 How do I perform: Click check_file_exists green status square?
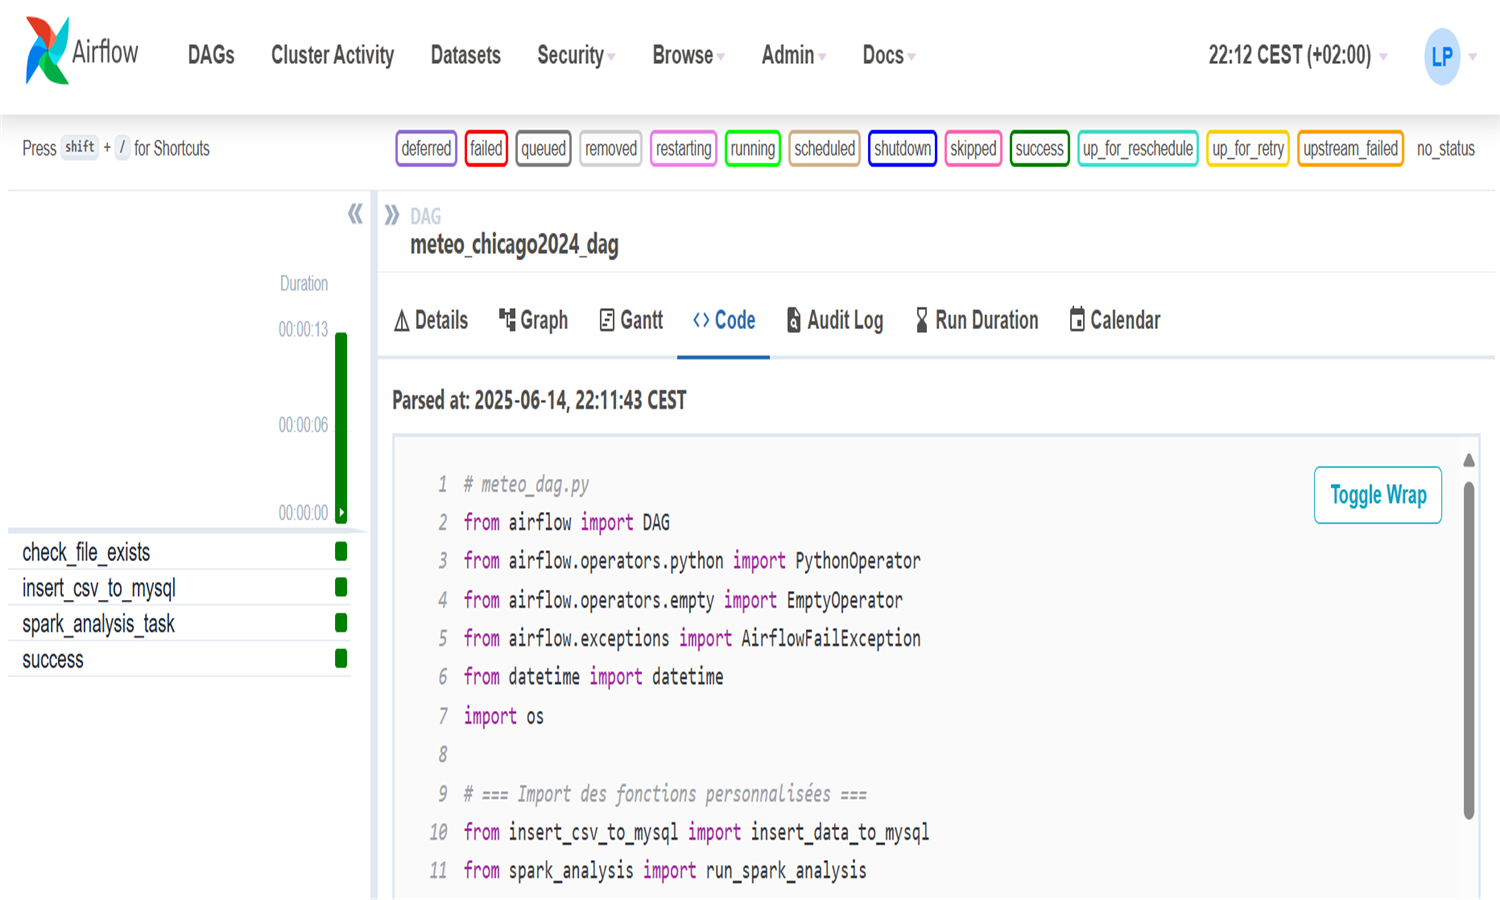click(341, 551)
